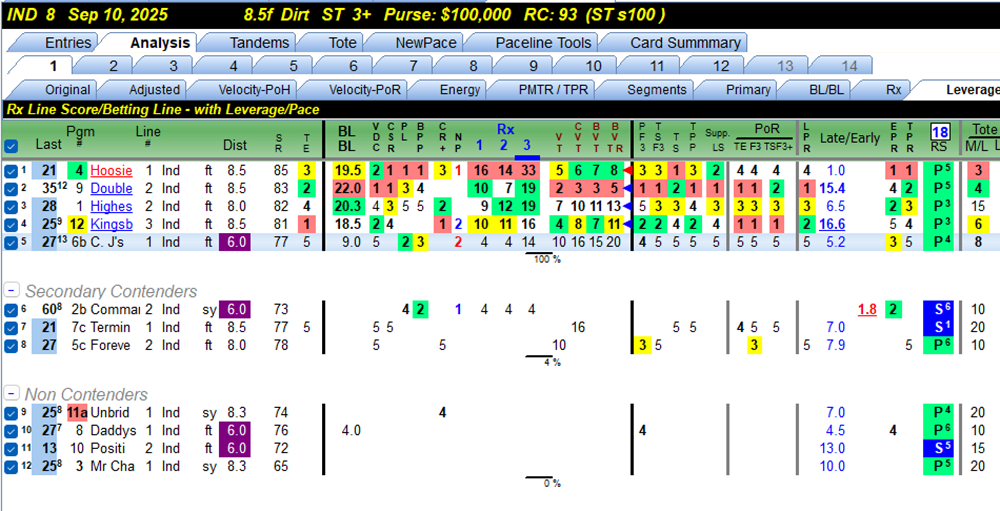Open the Energy sub-tab
The width and height of the screenshot is (1000, 511).
point(459,90)
